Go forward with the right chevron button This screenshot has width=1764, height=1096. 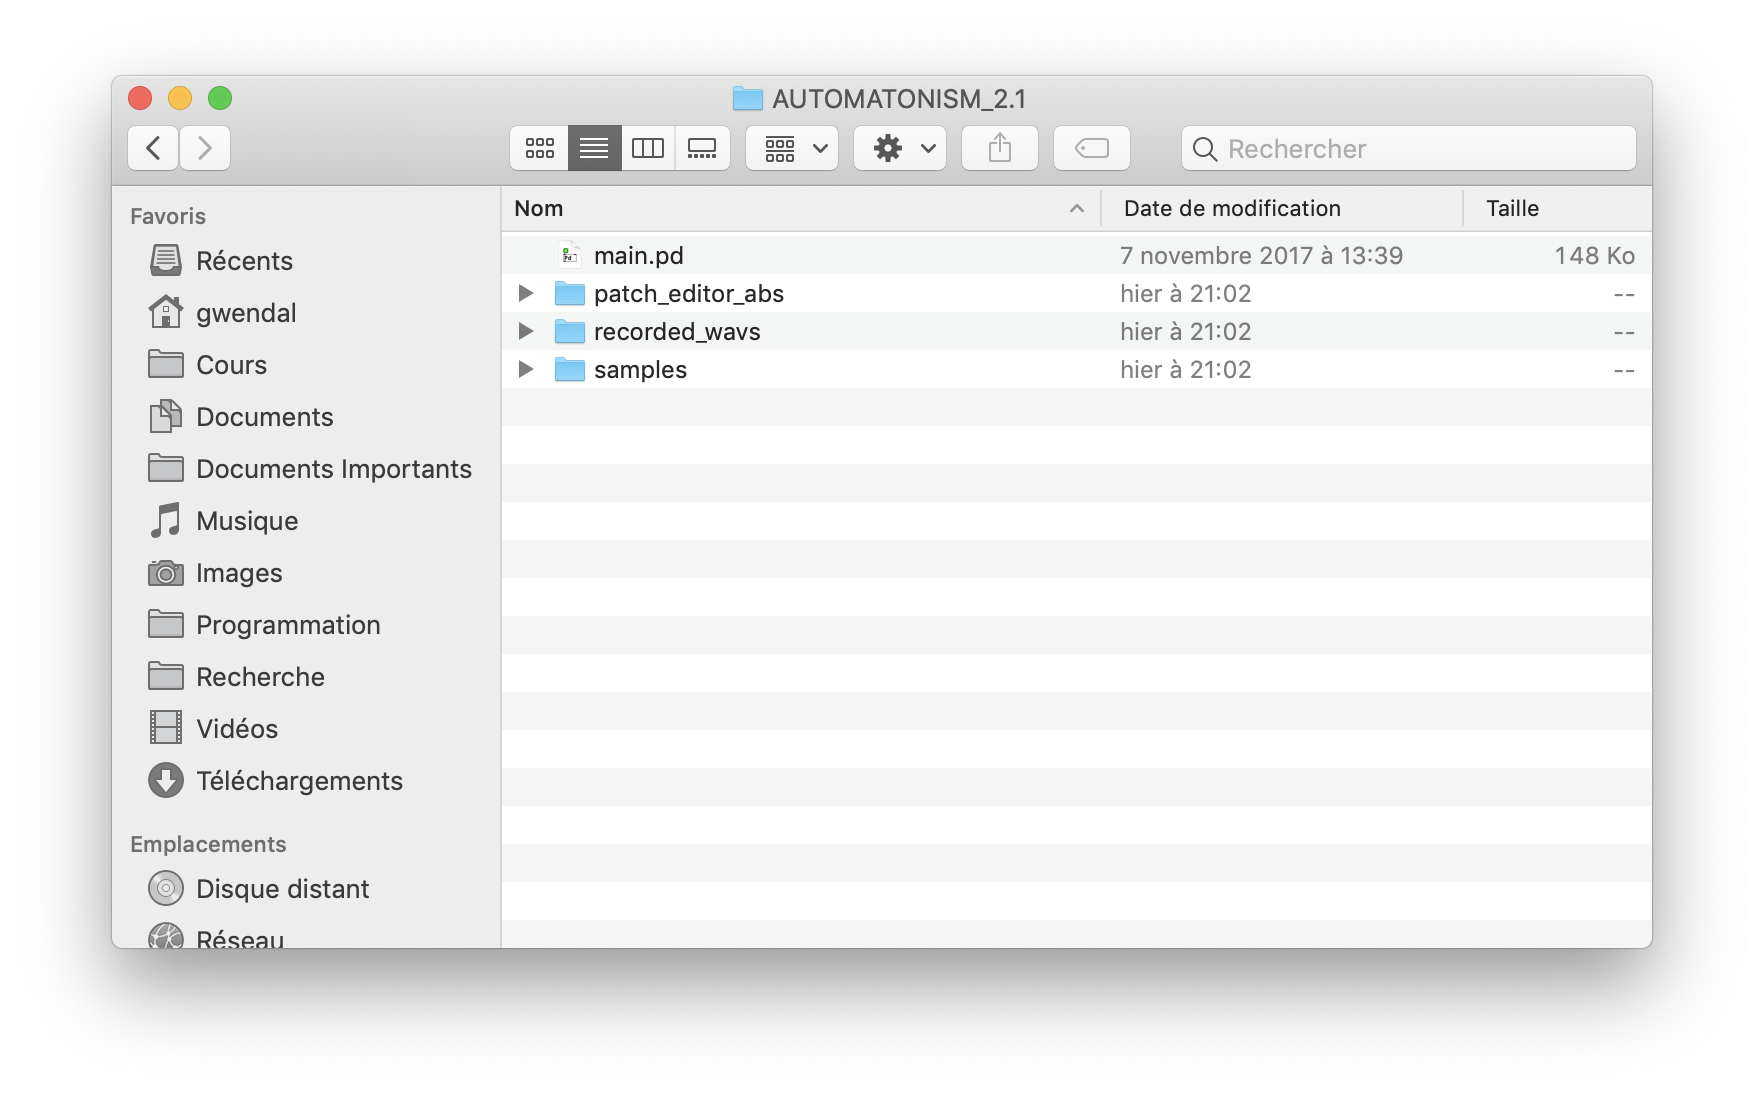[205, 148]
